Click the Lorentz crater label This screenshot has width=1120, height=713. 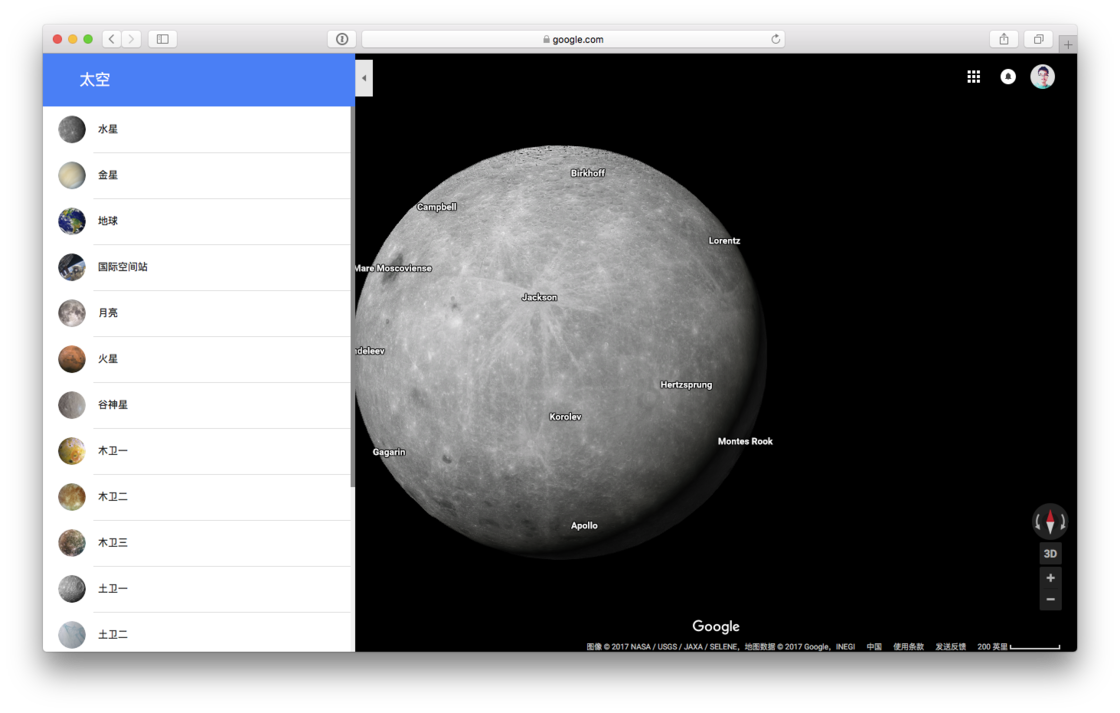click(724, 241)
